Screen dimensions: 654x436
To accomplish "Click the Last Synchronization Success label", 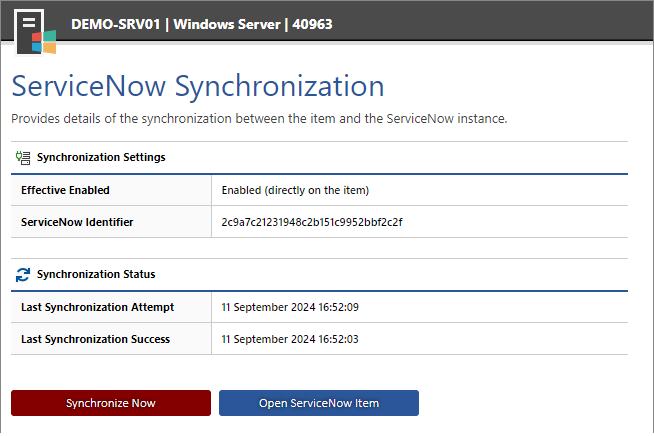I will (x=96, y=339).
